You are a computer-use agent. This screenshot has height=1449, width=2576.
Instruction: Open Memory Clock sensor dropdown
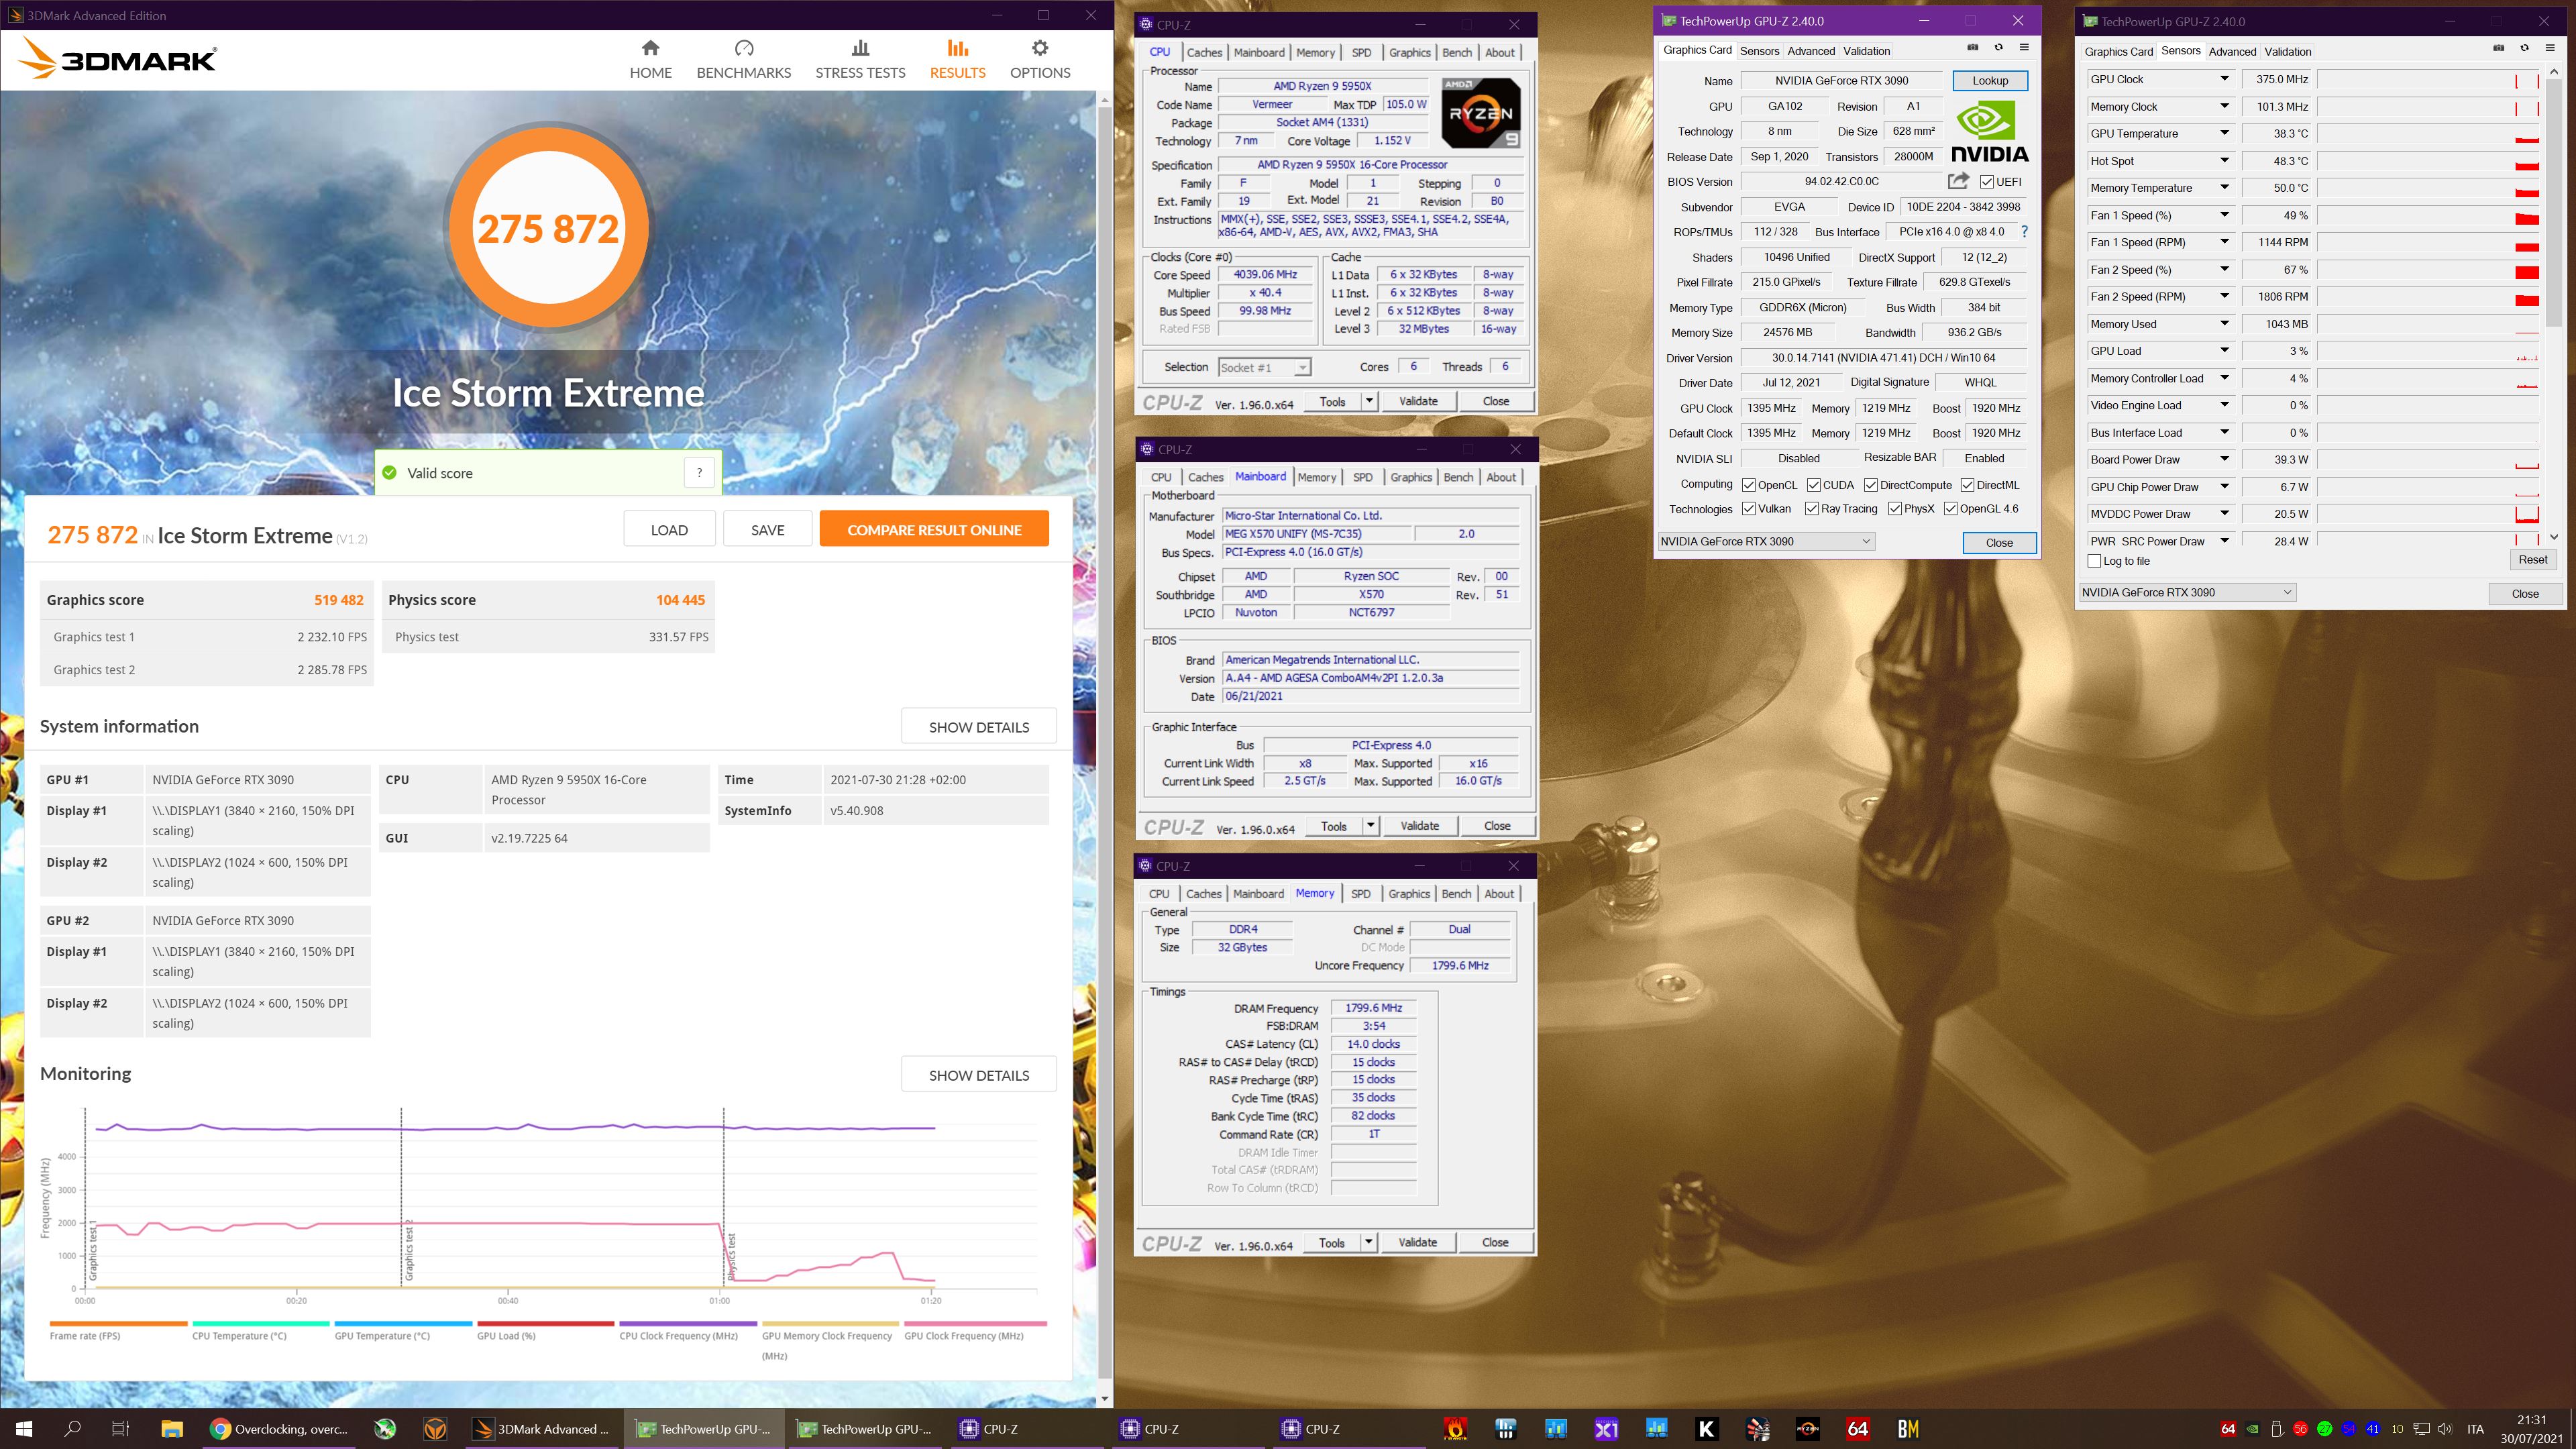point(2224,106)
